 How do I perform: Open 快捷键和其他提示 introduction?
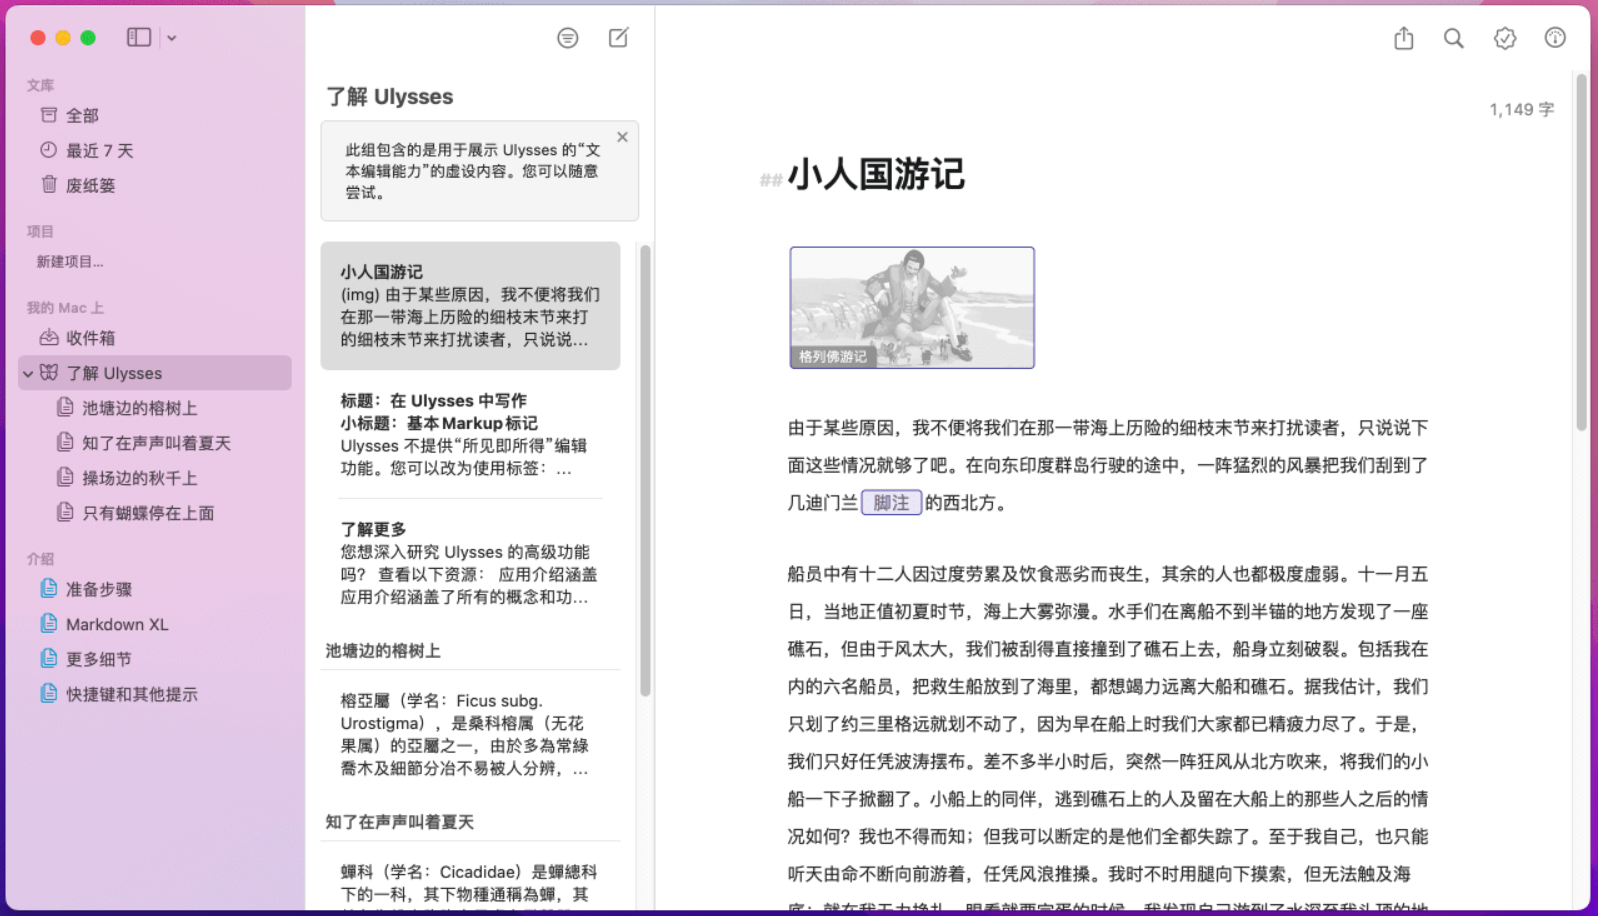[x=155, y=694]
